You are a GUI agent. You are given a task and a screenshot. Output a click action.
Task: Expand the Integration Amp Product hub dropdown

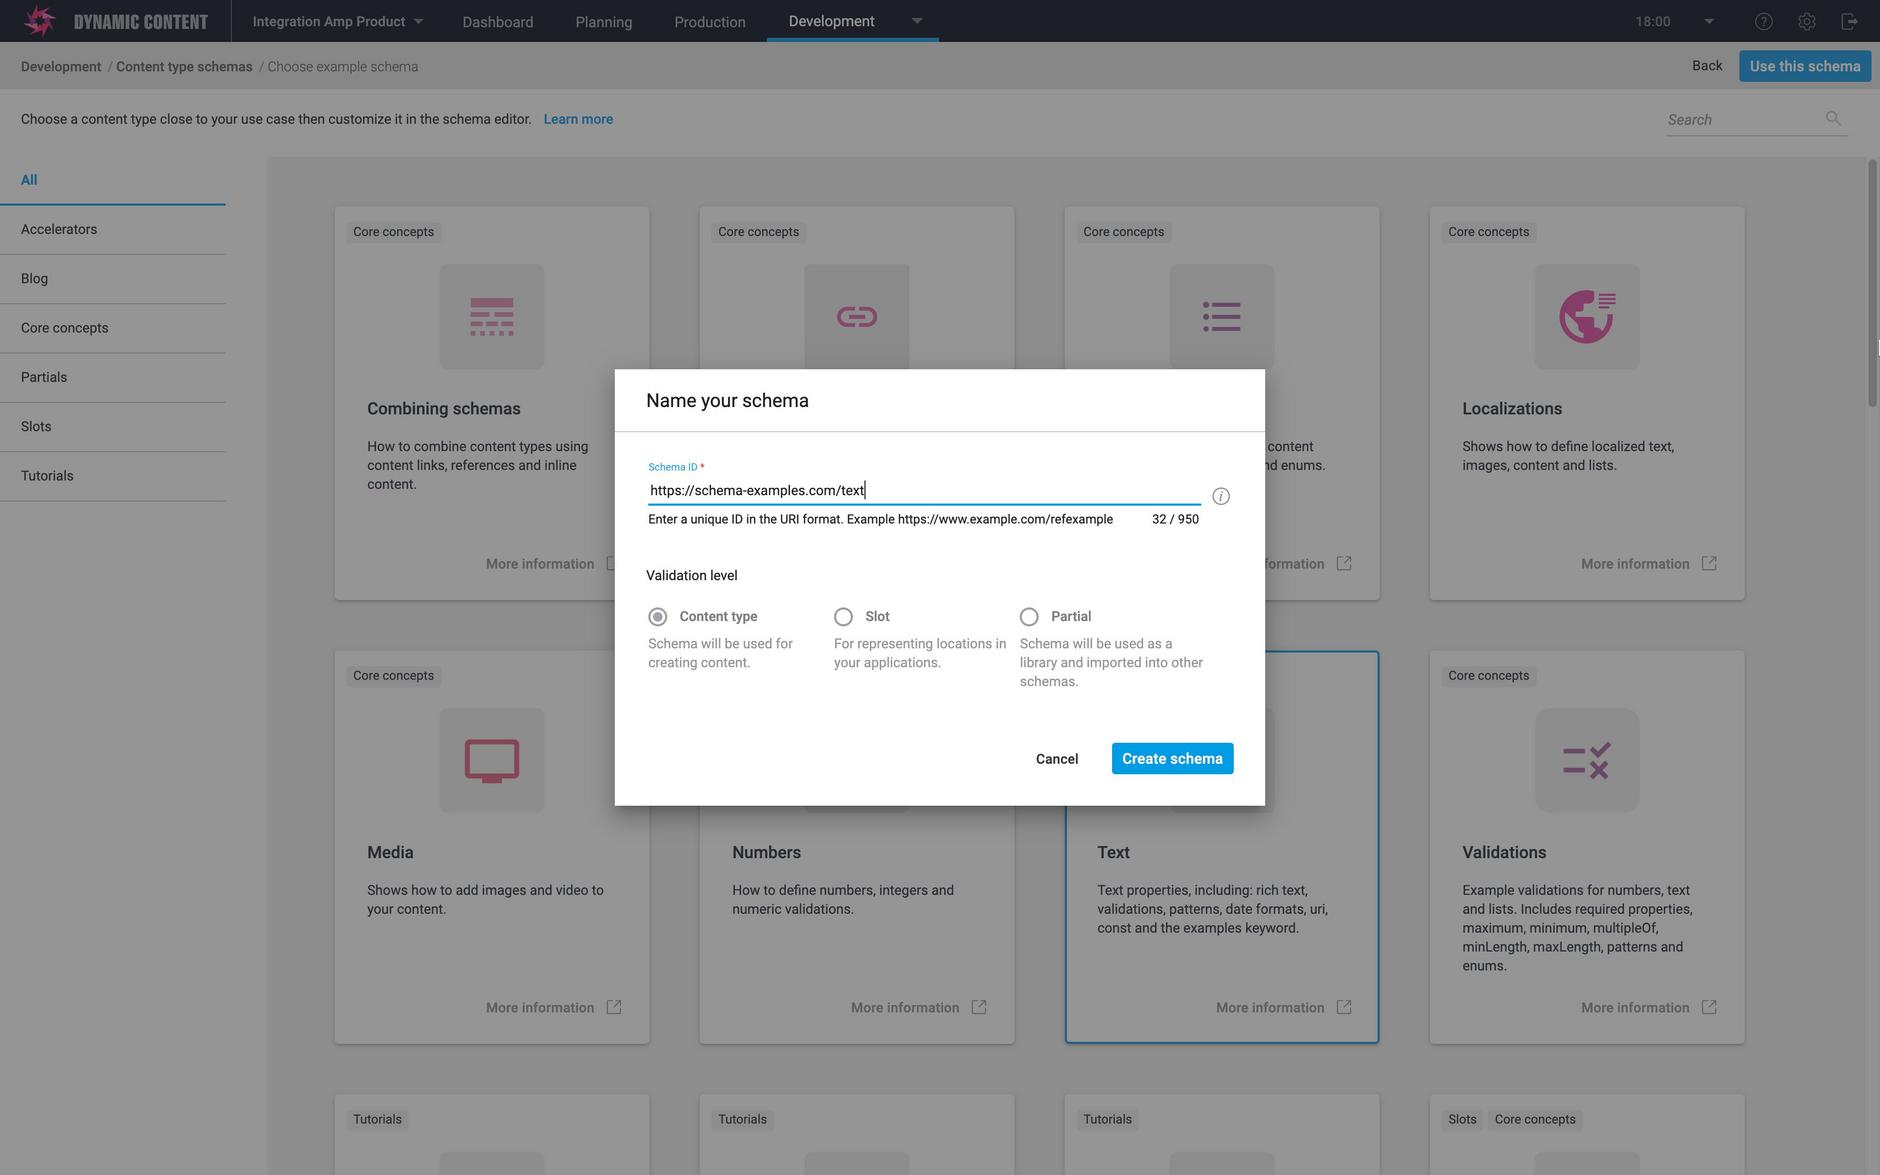pos(418,21)
